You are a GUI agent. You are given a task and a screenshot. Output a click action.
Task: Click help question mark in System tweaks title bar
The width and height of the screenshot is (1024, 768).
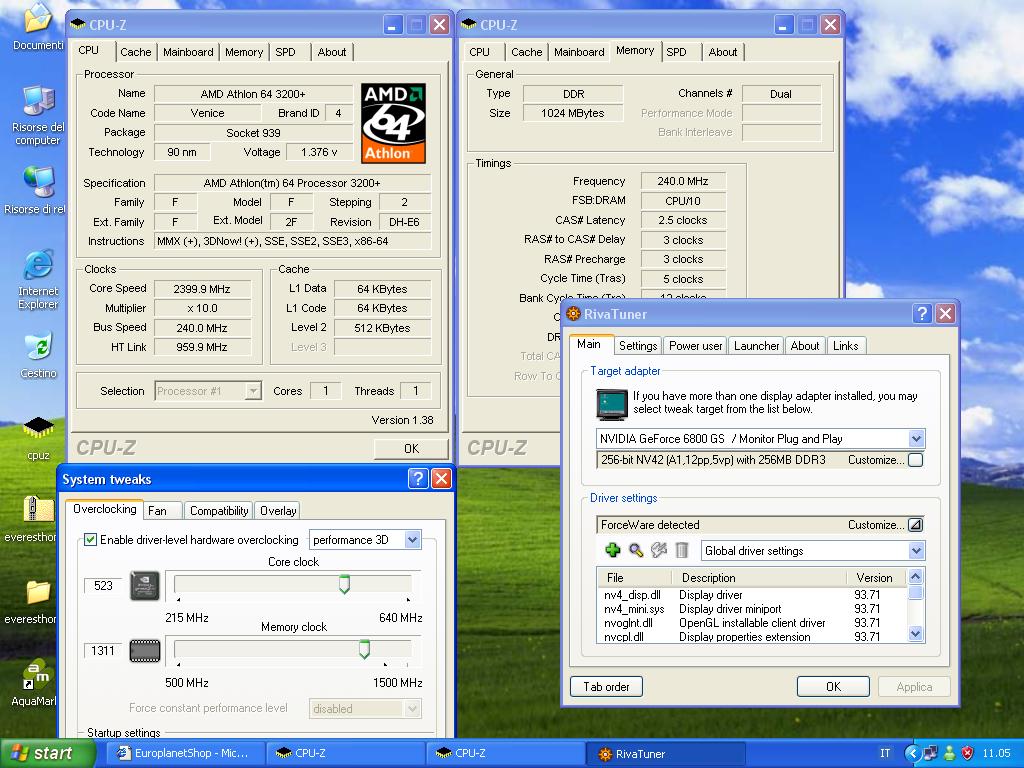(x=418, y=479)
